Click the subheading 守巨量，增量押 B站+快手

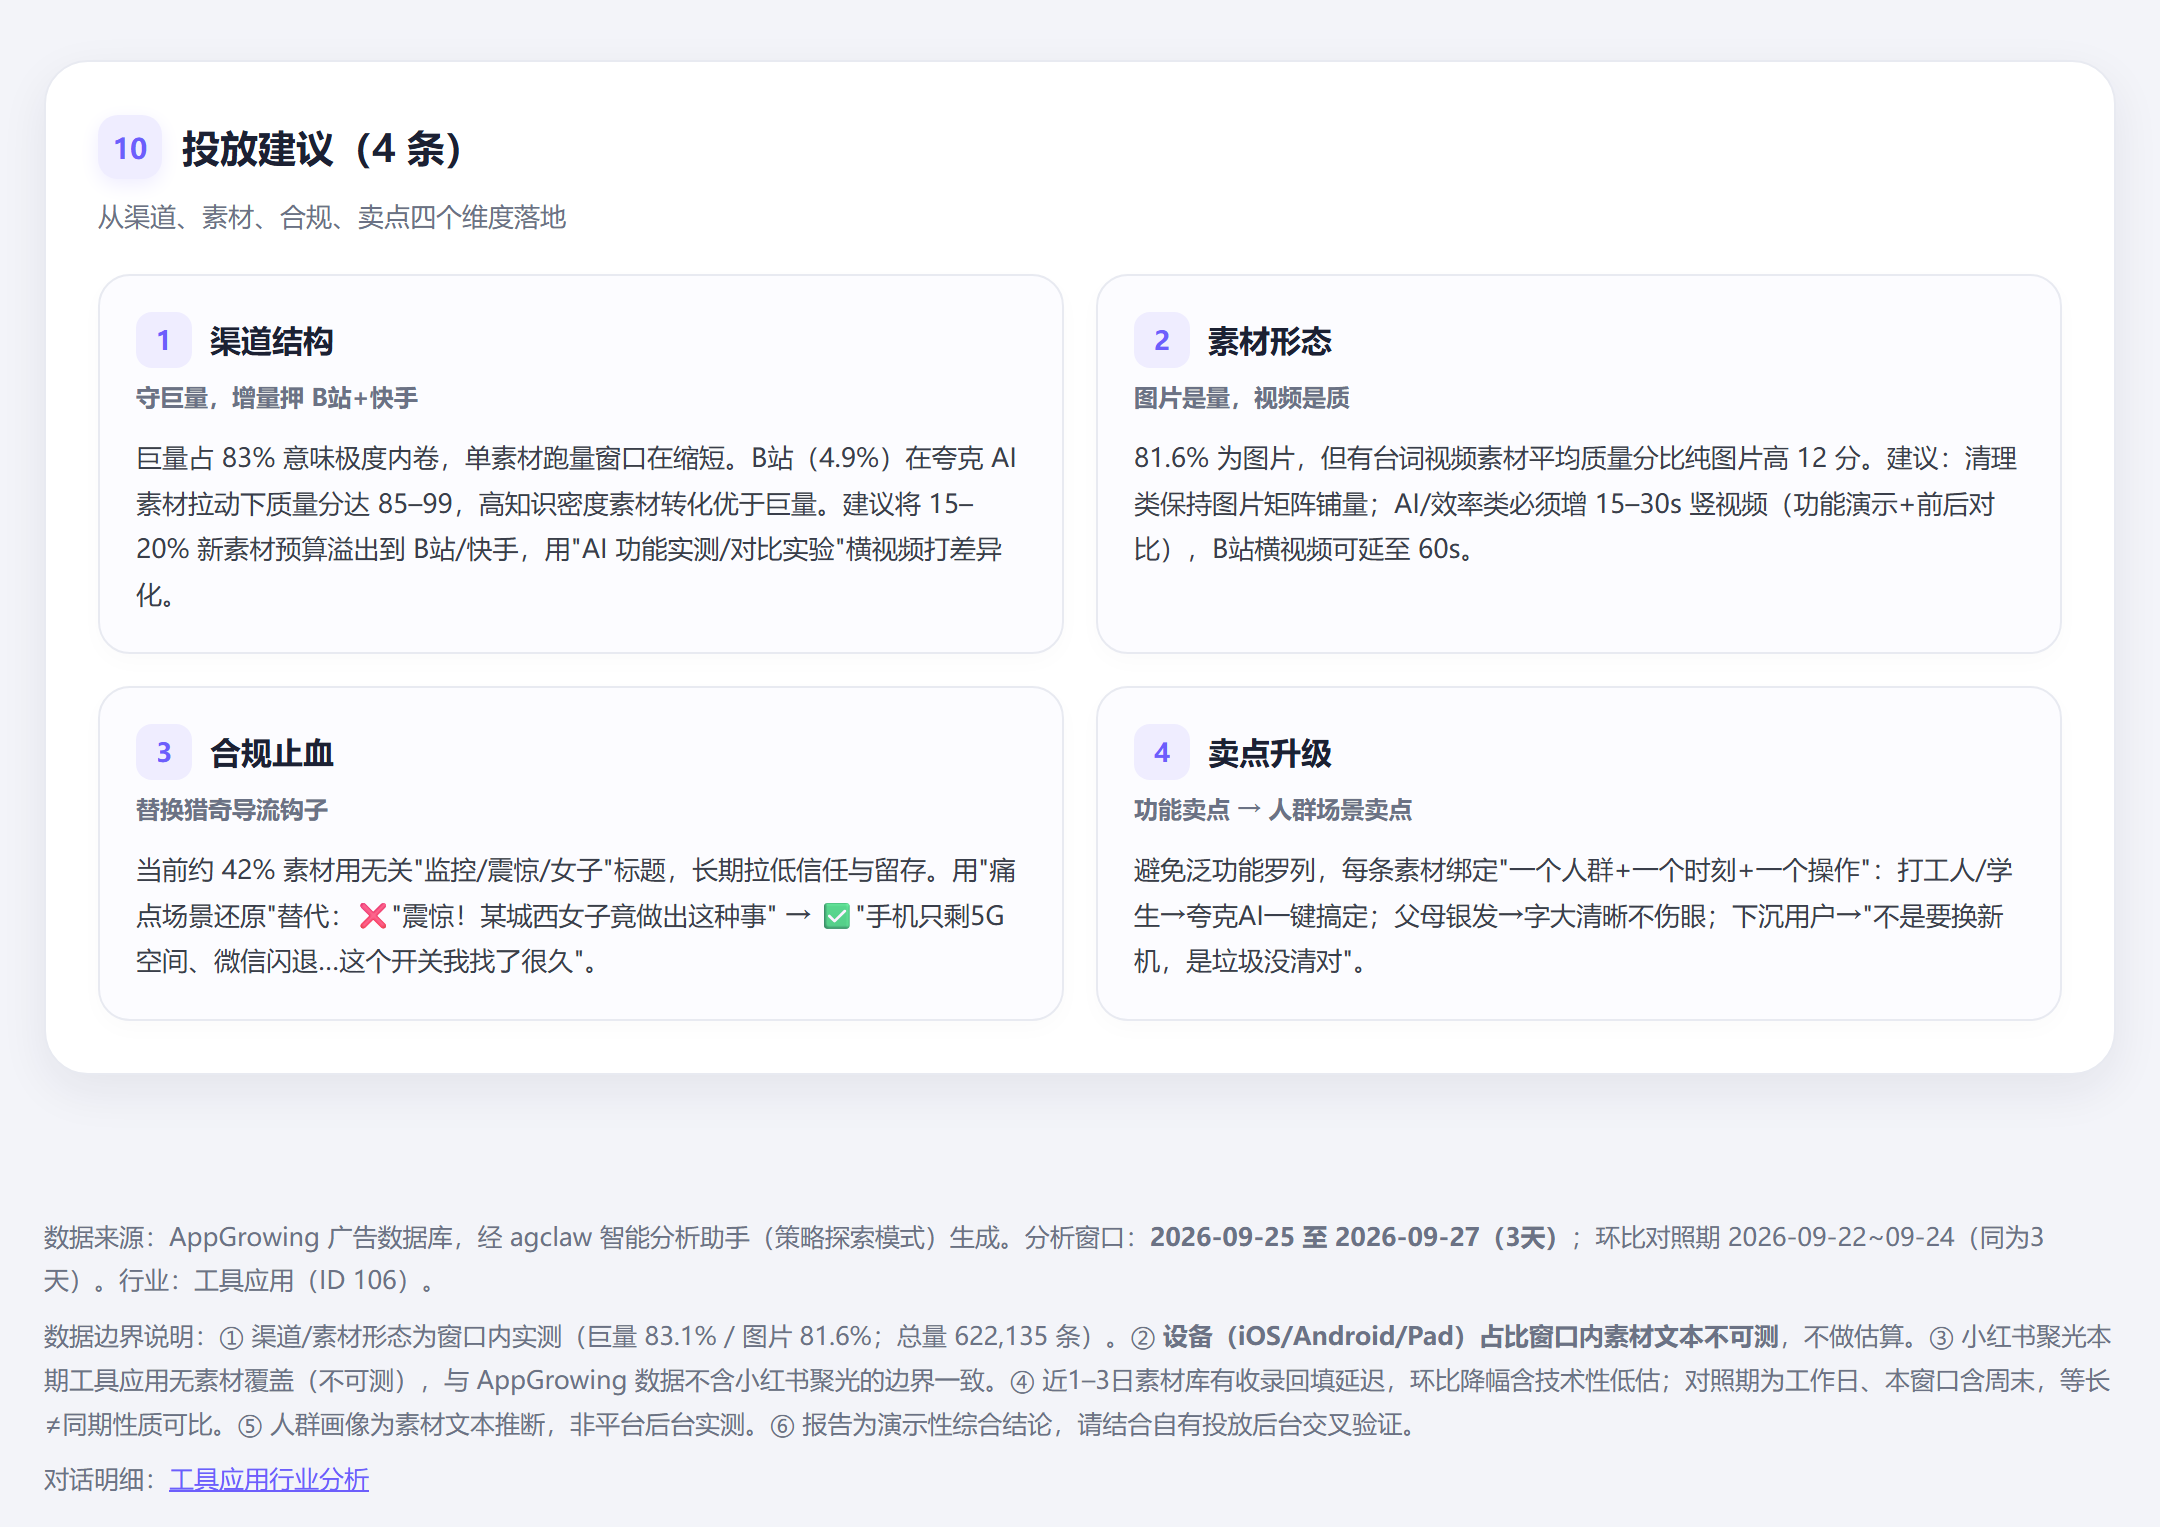277,398
